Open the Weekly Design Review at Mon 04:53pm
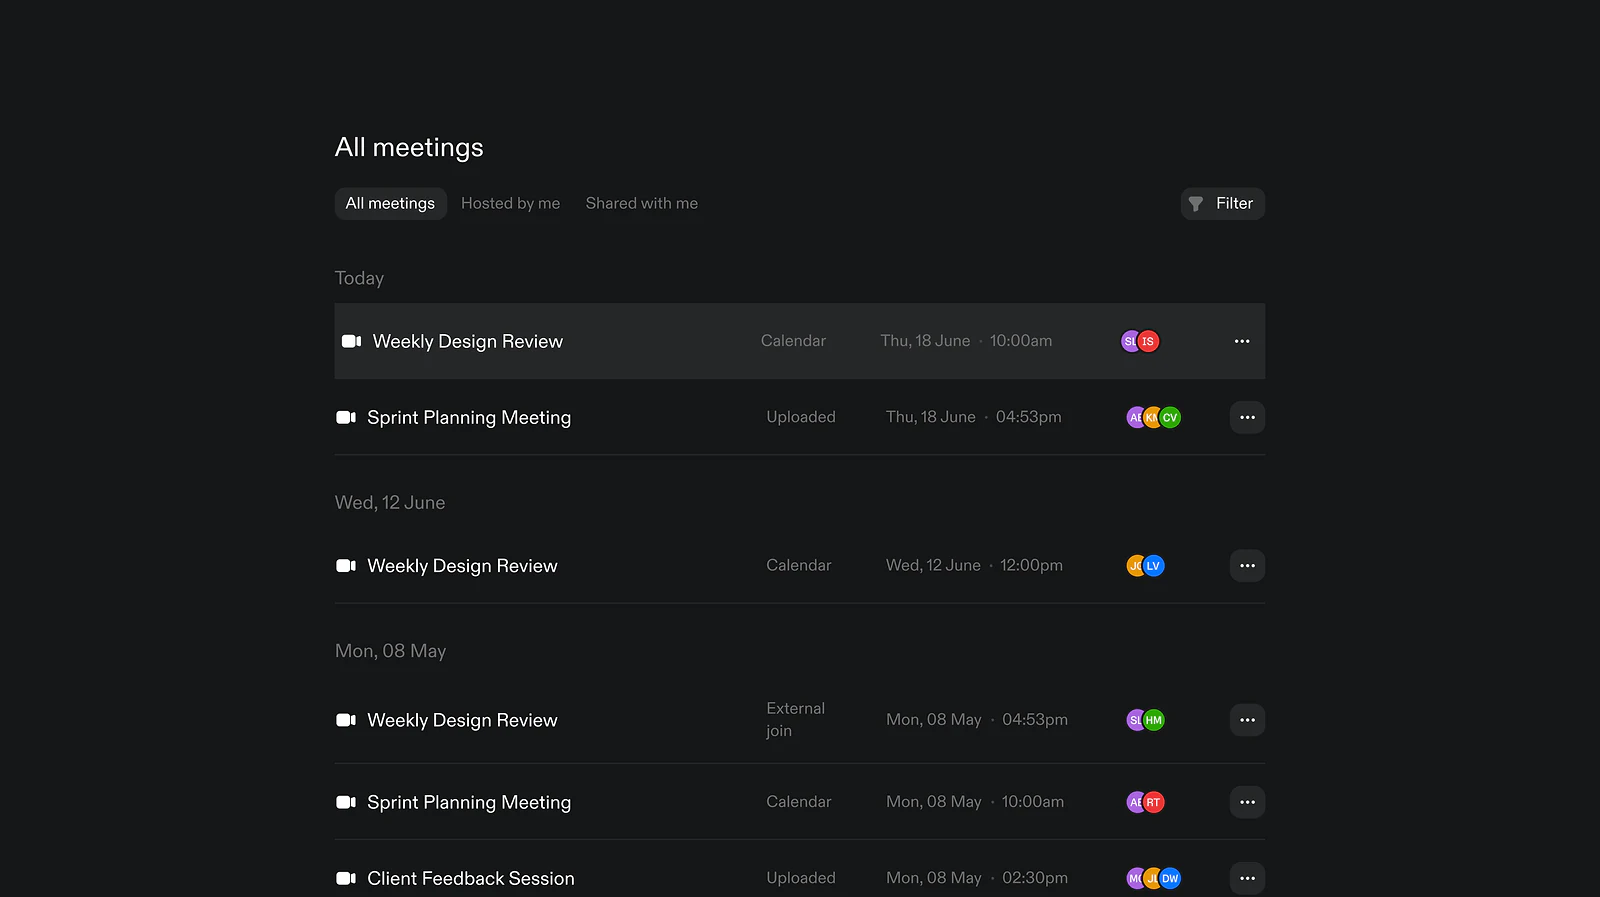This screenshot has height=897, width=1600. pos(462,720)
